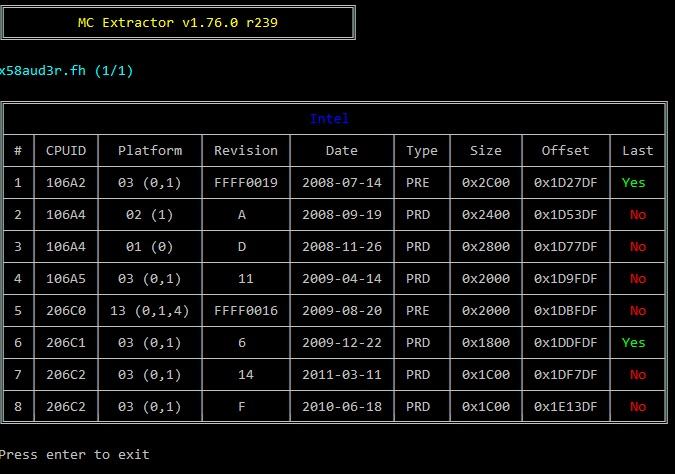Viewport: 675px width, 474px height.
Task: Click the CPUID column header
Action: coord(66,151)
